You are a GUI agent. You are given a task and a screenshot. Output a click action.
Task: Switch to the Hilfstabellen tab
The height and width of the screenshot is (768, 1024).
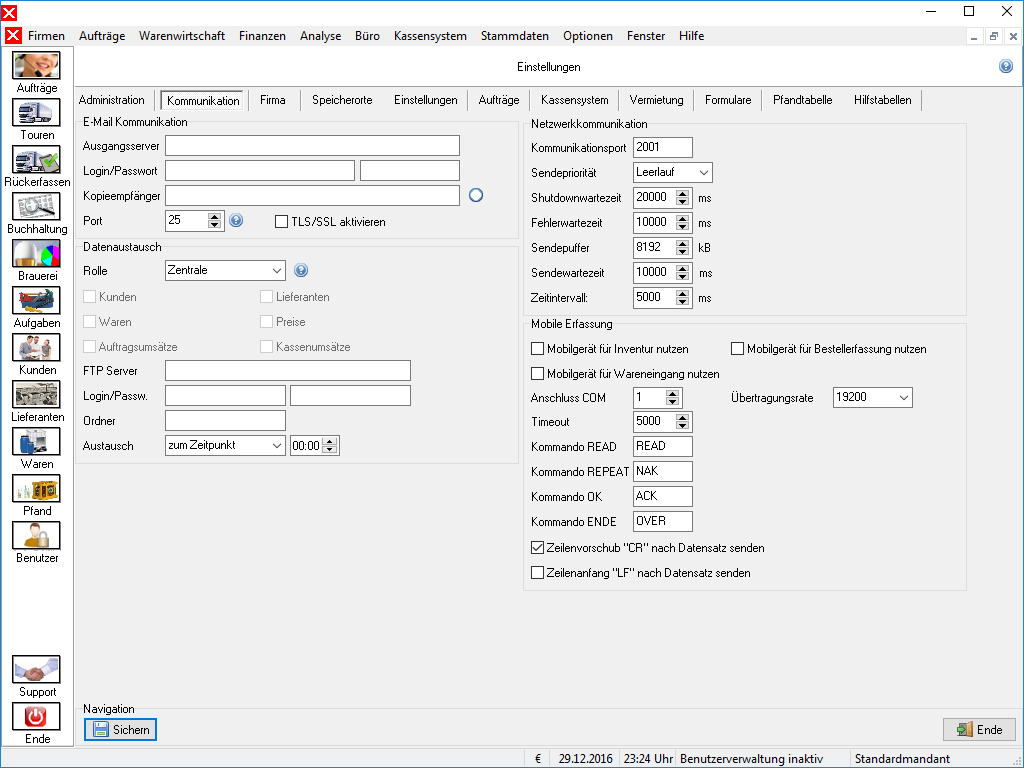882,100
